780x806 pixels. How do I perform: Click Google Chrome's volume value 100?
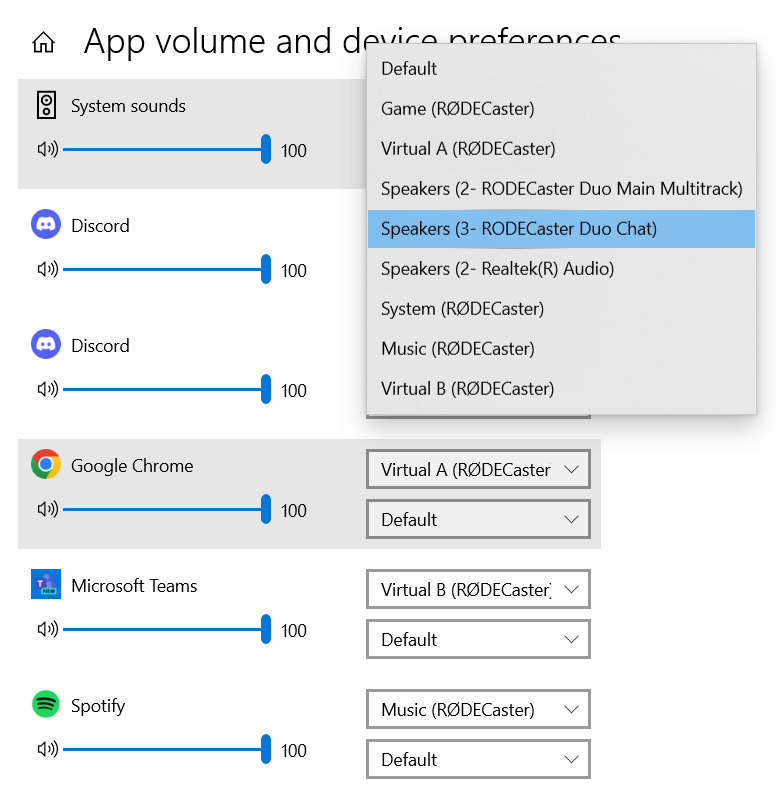(x=294, y=511)
